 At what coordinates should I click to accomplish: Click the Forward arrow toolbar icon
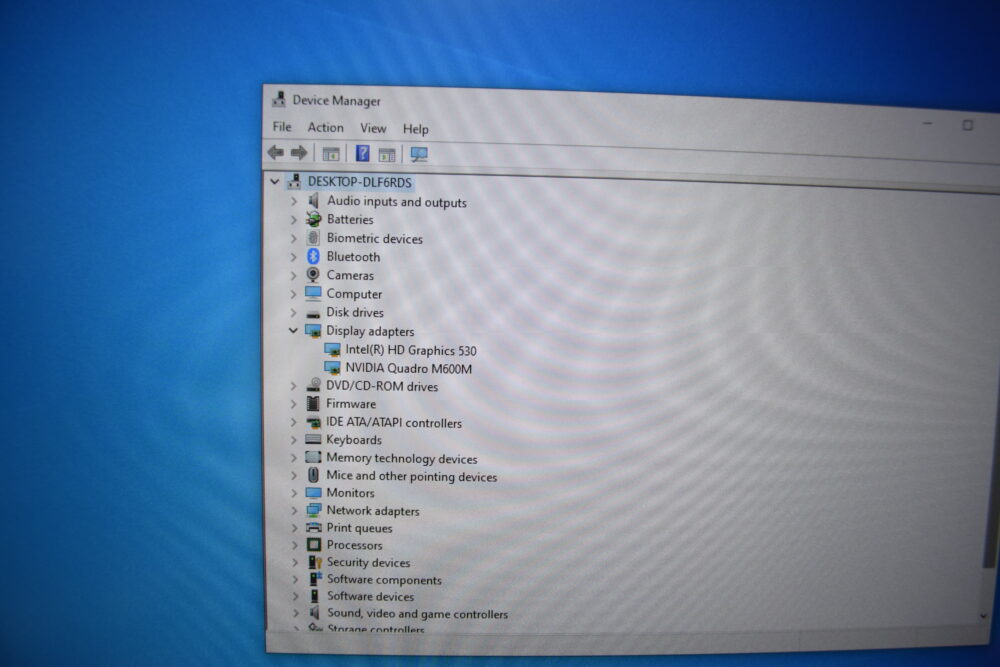[x=298, y=153]
